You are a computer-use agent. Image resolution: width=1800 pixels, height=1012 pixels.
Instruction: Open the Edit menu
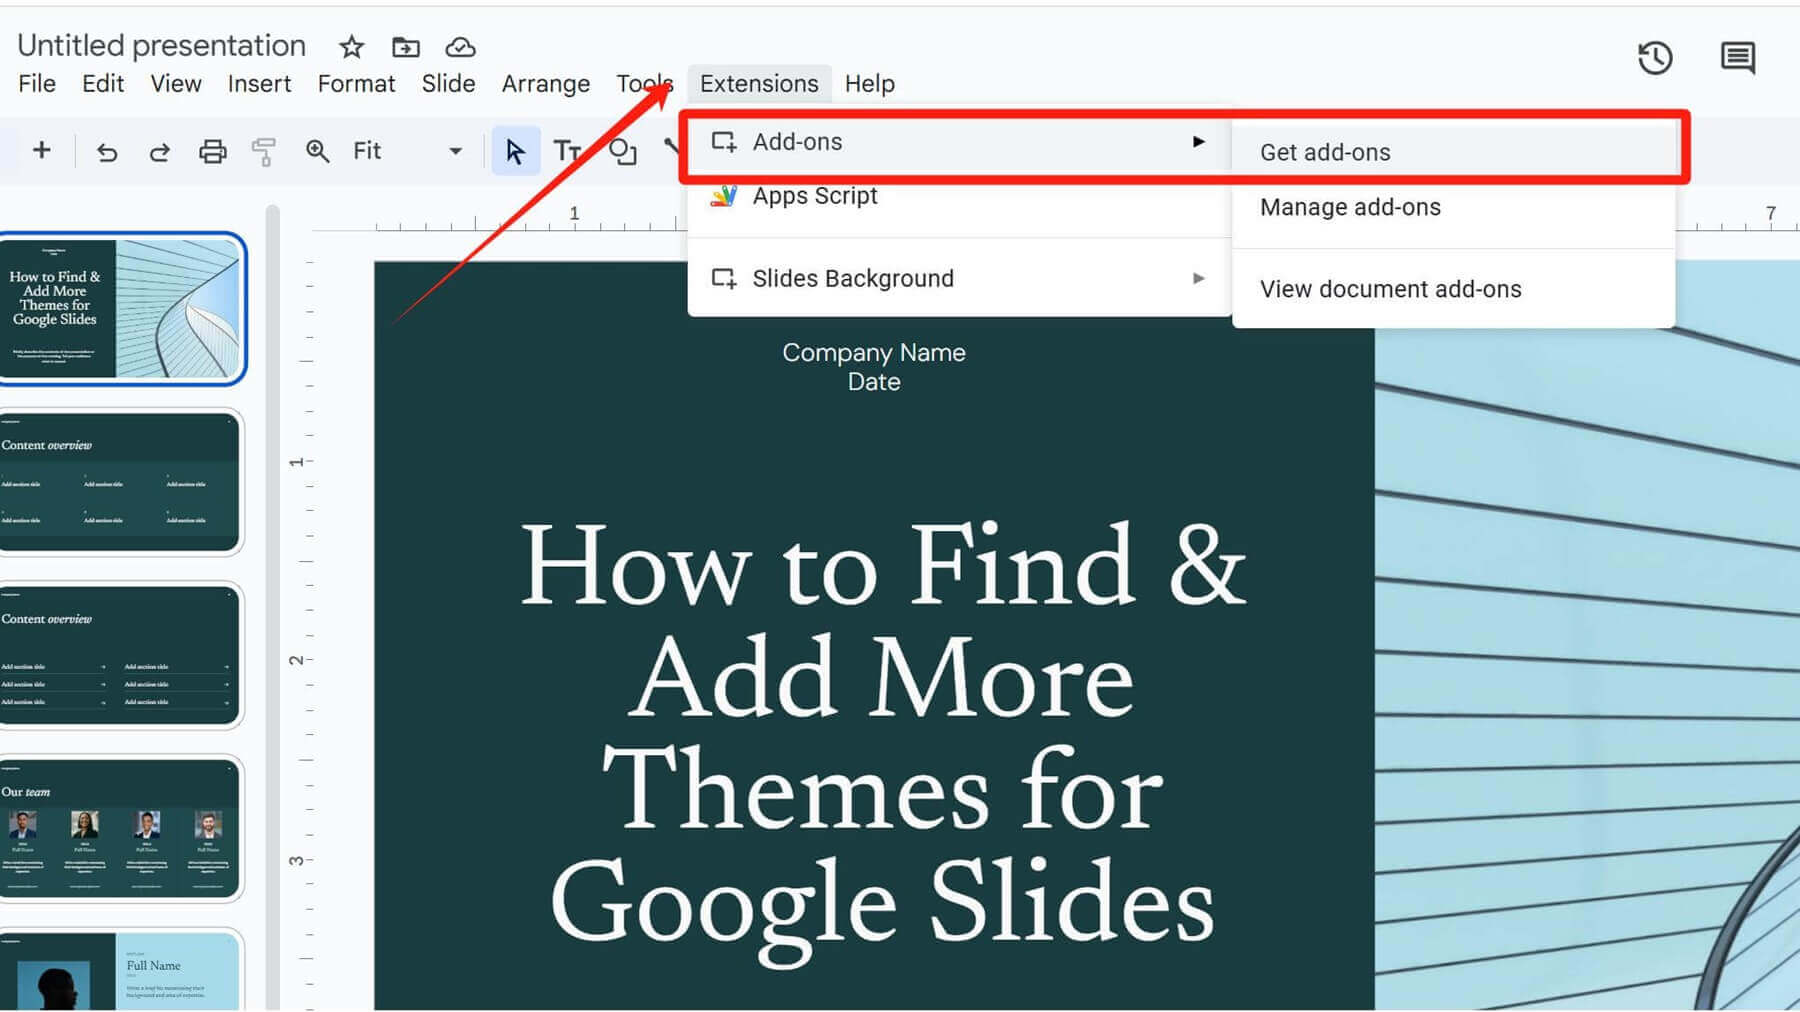pyautogui.click(x=103, y=84)
